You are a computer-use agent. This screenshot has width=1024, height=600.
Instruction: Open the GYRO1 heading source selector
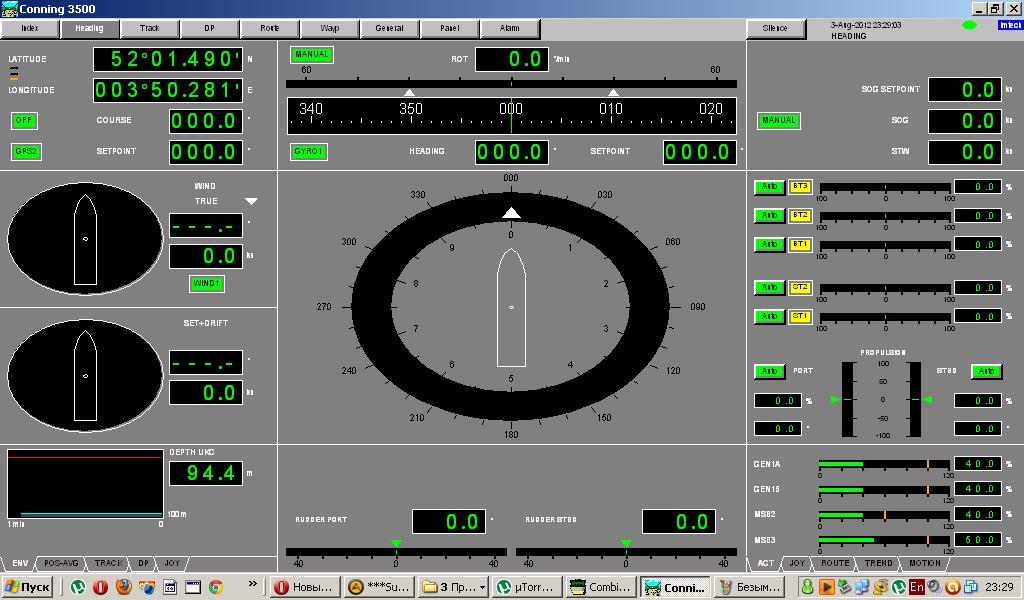coord(309,152)
